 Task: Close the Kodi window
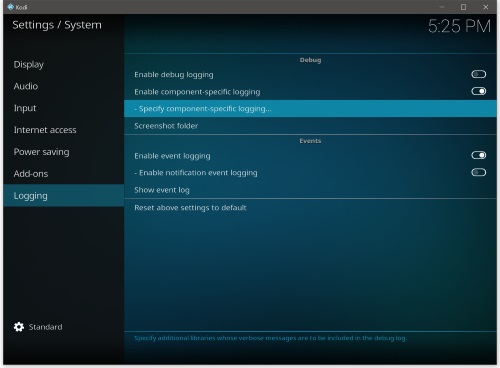tap(485, 7)
